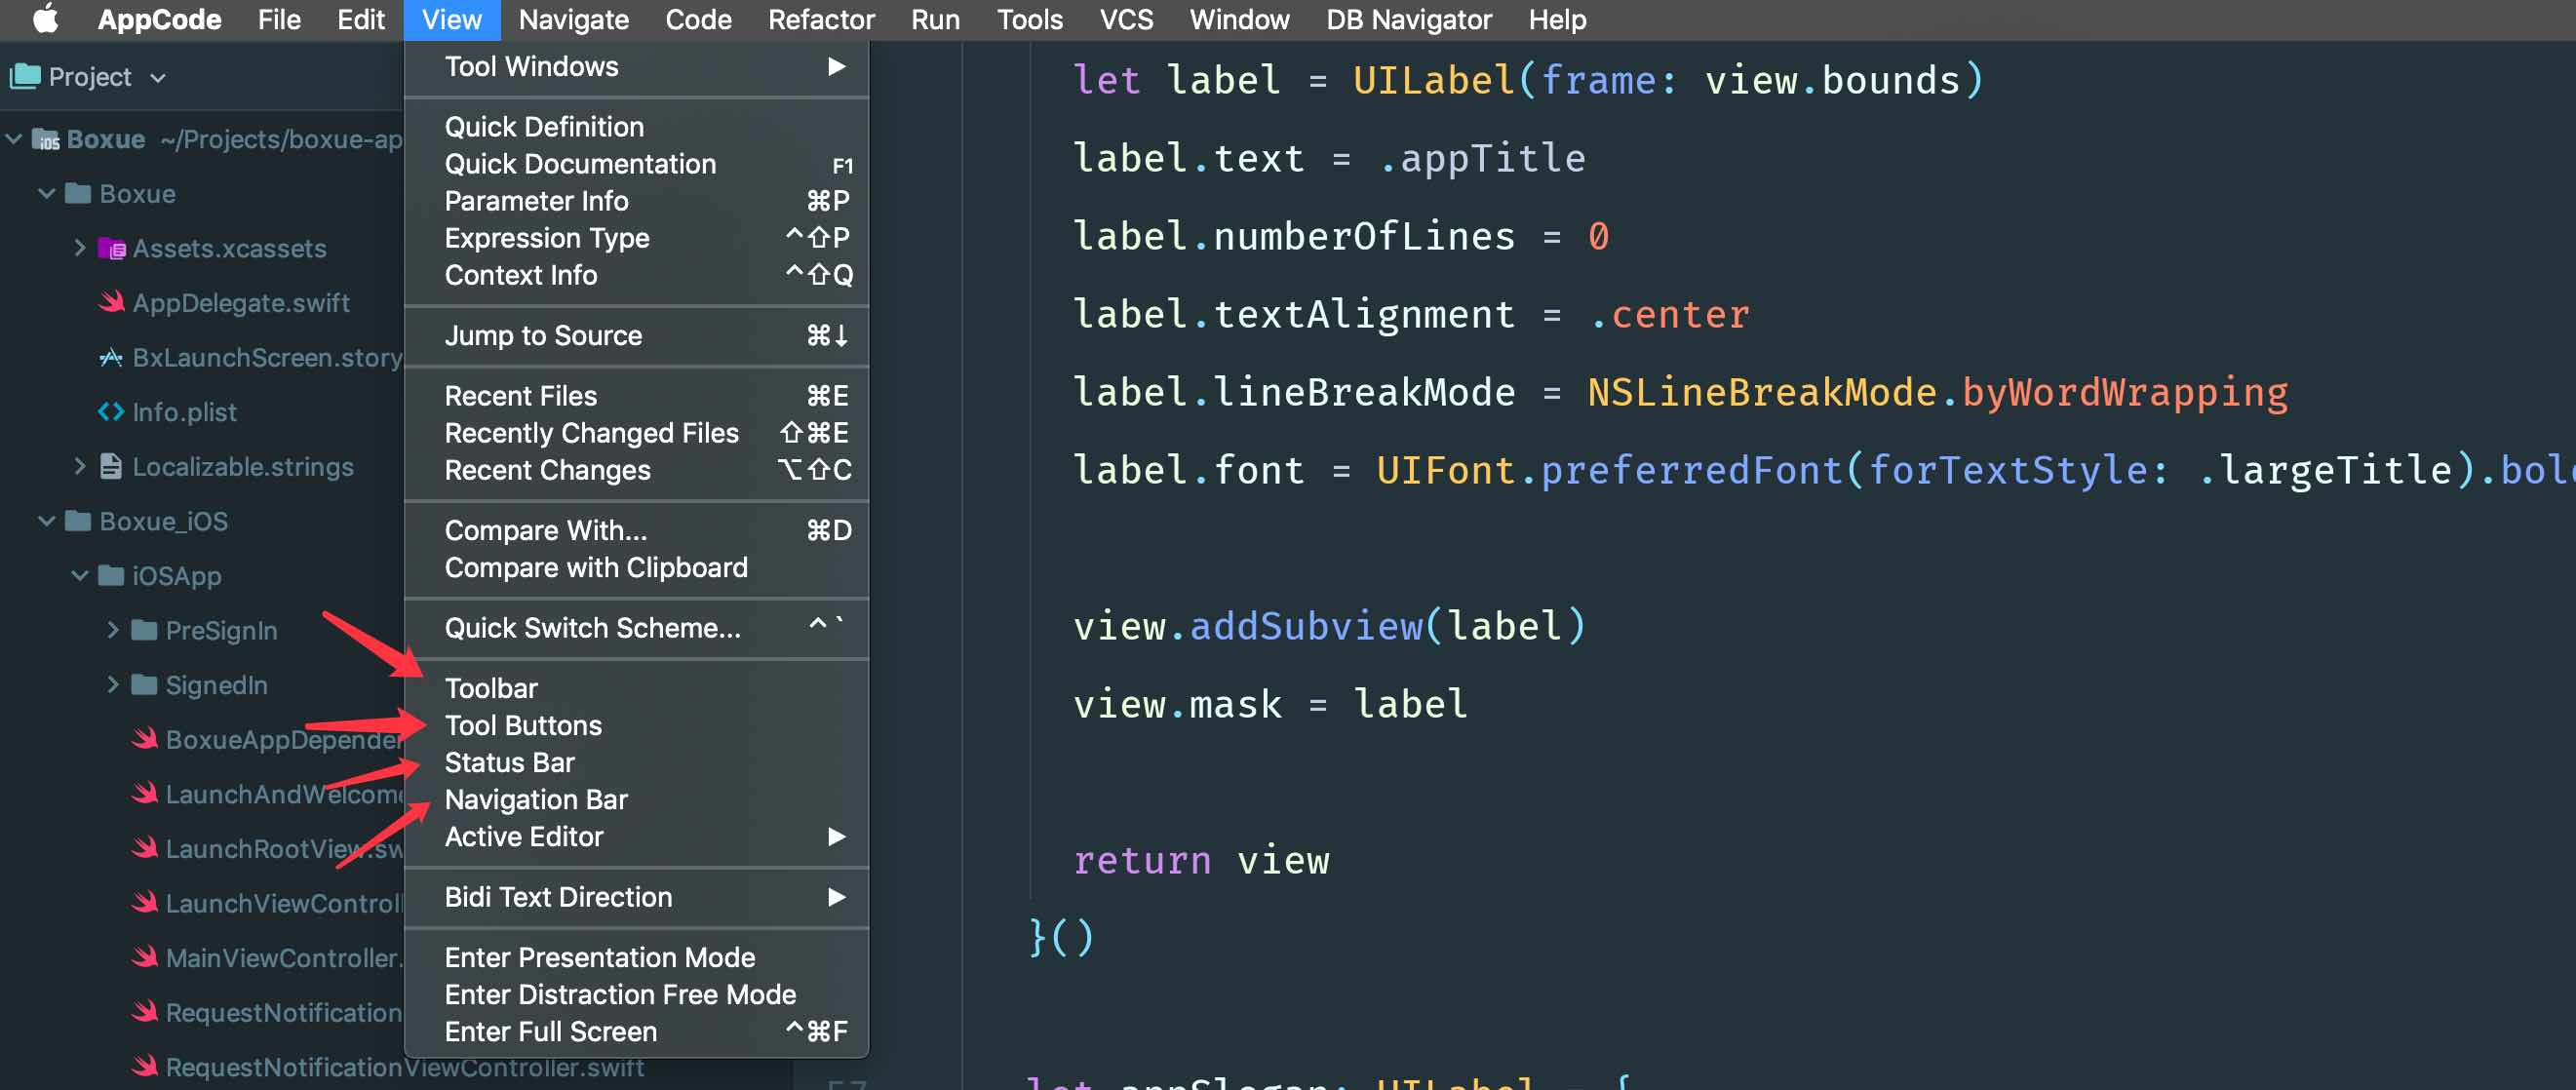Screen dimensions: 2576x1090
Task: Open Recent Changes menu item
Action: 636,470
